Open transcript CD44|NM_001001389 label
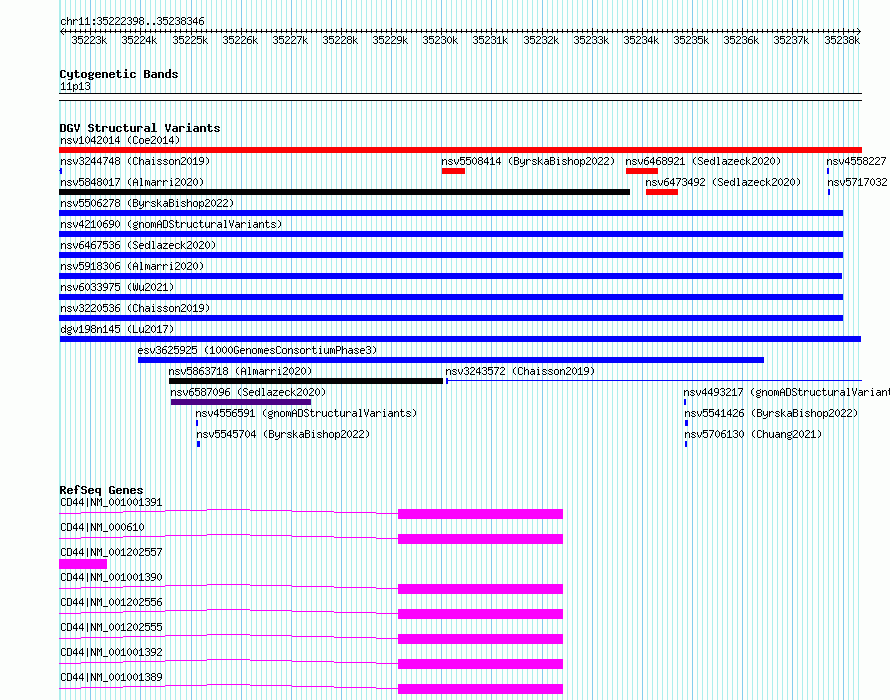The width and height of the screenshot is (890, 700). pyautogui.click(x=111, y=677)
